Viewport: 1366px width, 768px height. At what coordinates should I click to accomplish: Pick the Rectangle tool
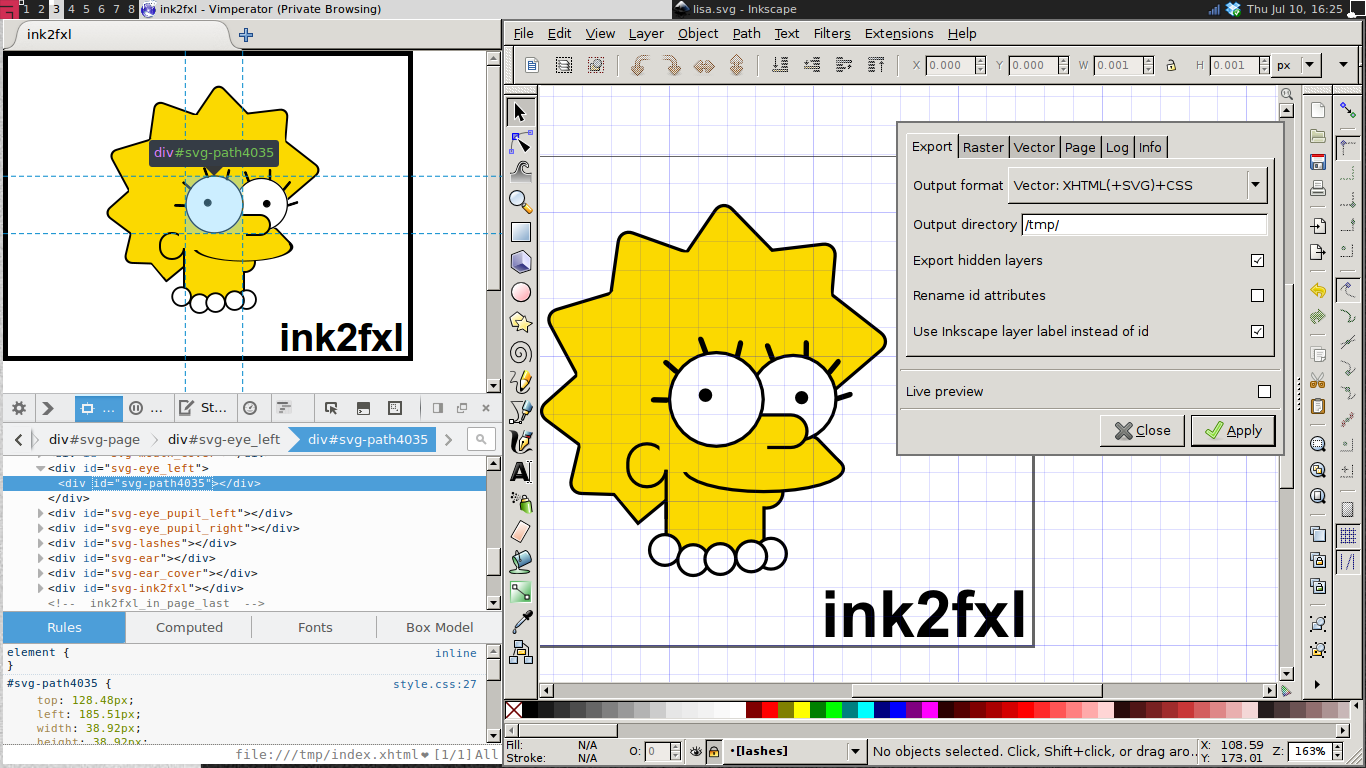(x=520, y=232)
